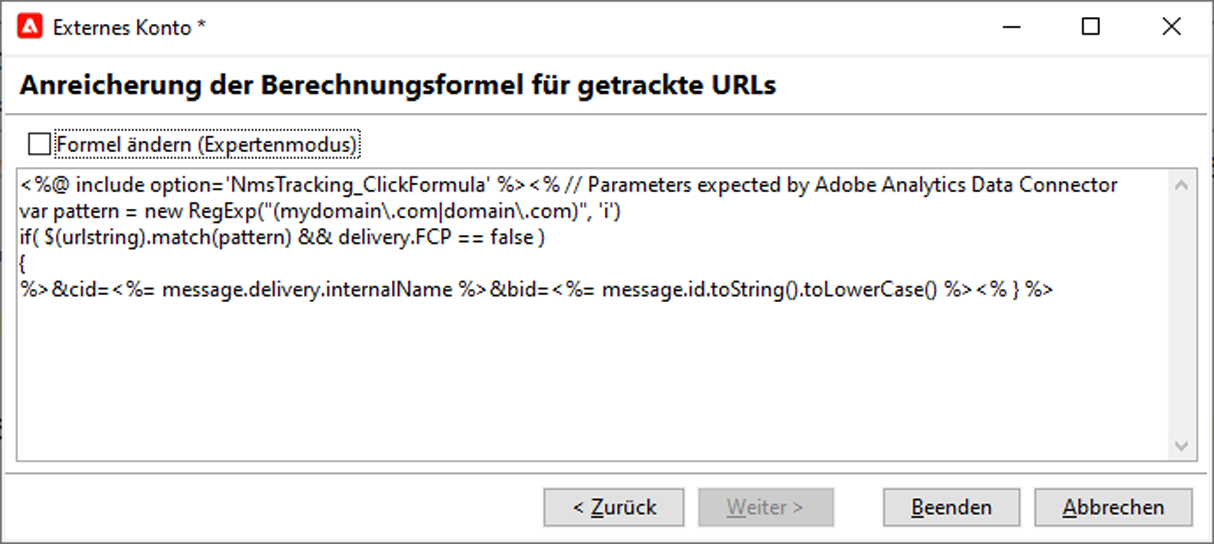Go back with the Zurück button
The width and height of the screenshot is (1214, 544).
614,507
